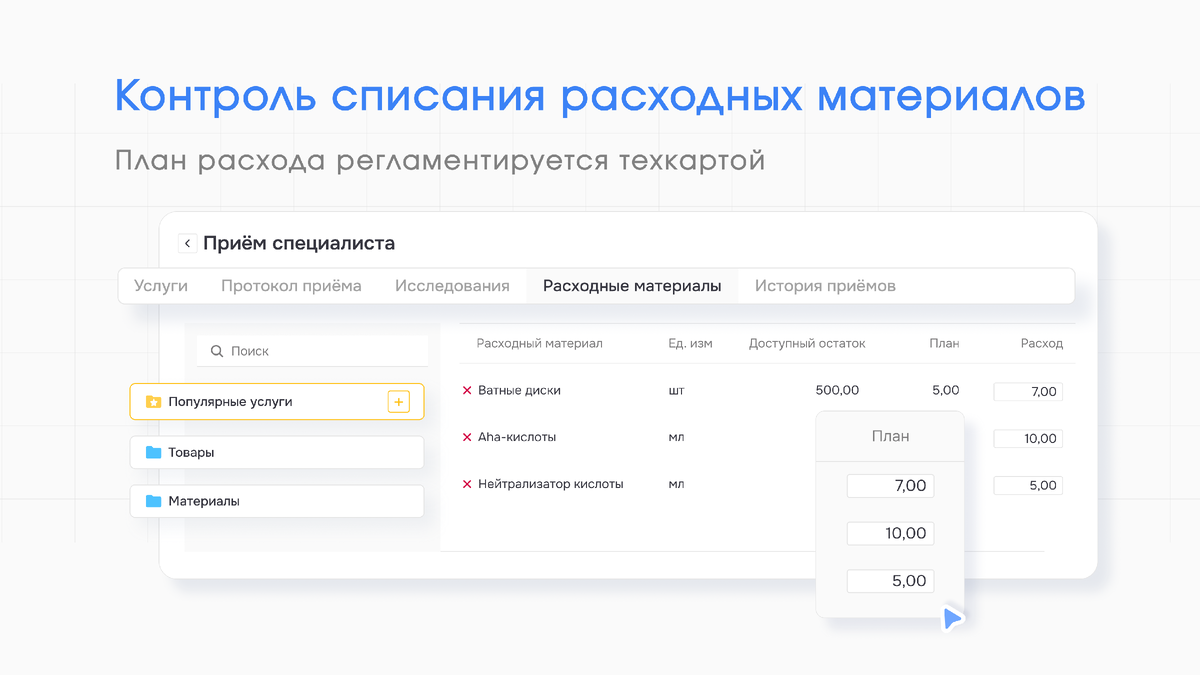
Task: Click the Расходный материал column header
Action: [x=539, y=343]
